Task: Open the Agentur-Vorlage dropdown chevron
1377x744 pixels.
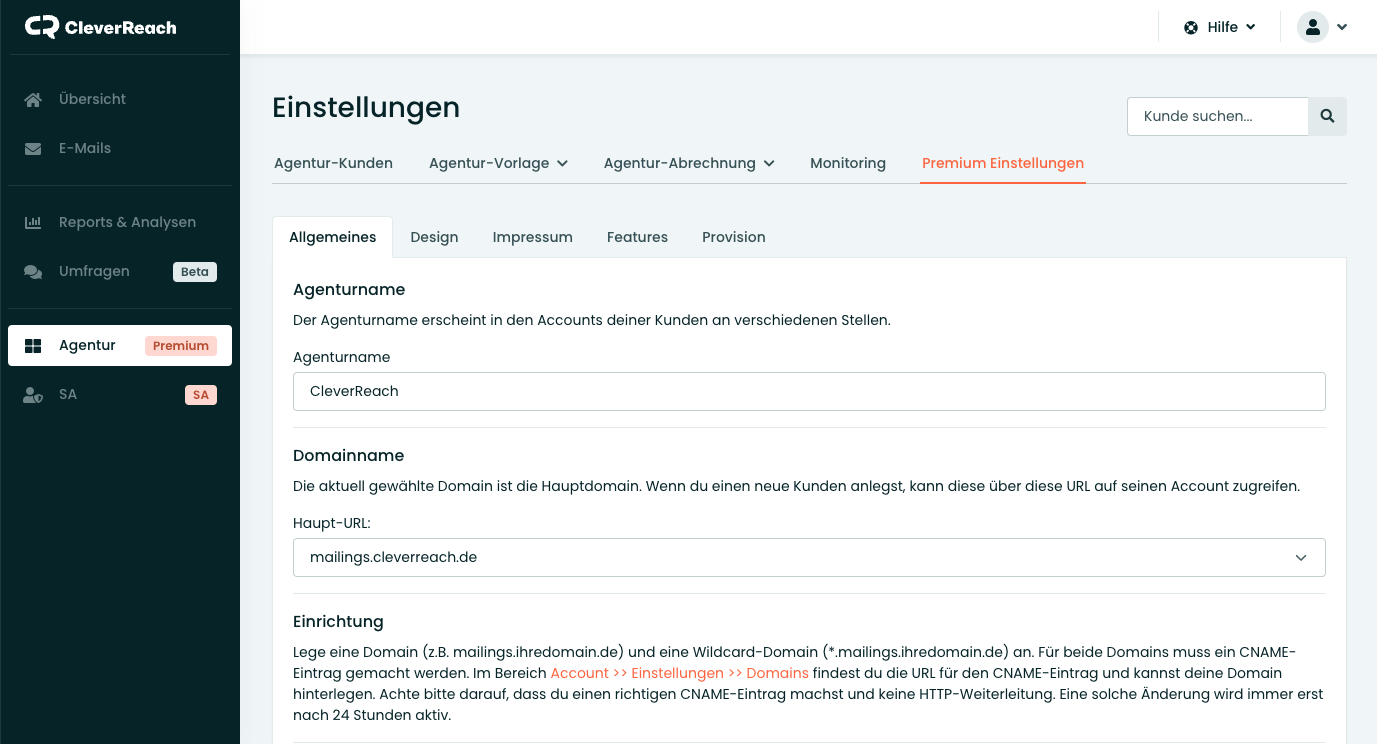Action: click(562, 163)
